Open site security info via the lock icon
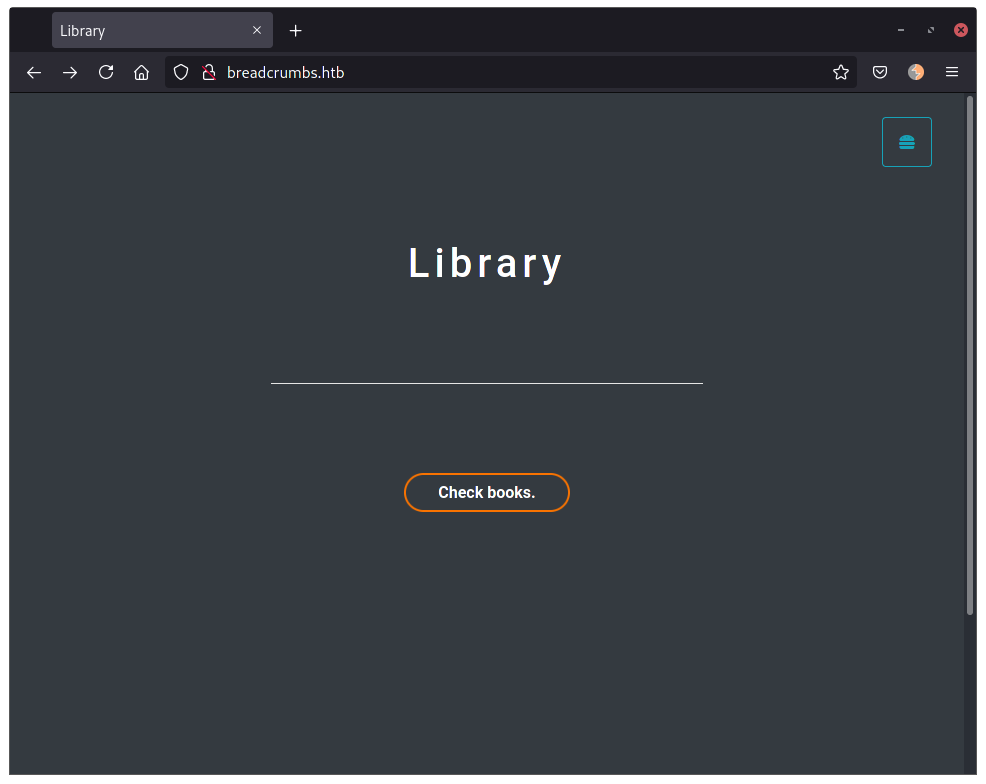 208,72
